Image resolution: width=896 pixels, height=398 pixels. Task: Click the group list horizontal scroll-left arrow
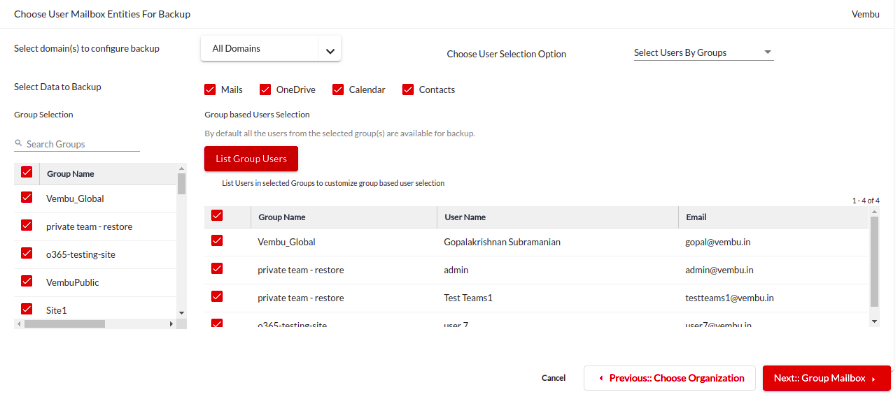pos(19,324)
